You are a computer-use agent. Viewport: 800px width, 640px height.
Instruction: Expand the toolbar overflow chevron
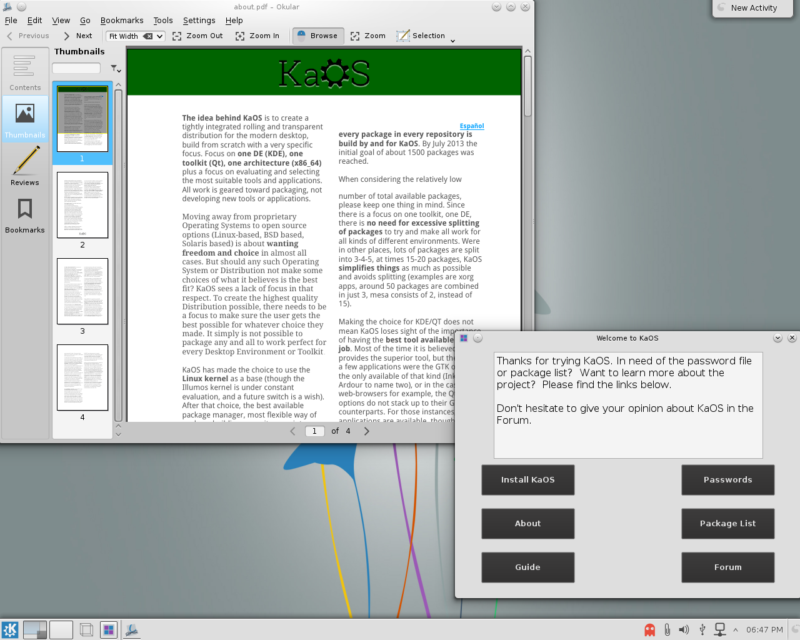point(453,39)
